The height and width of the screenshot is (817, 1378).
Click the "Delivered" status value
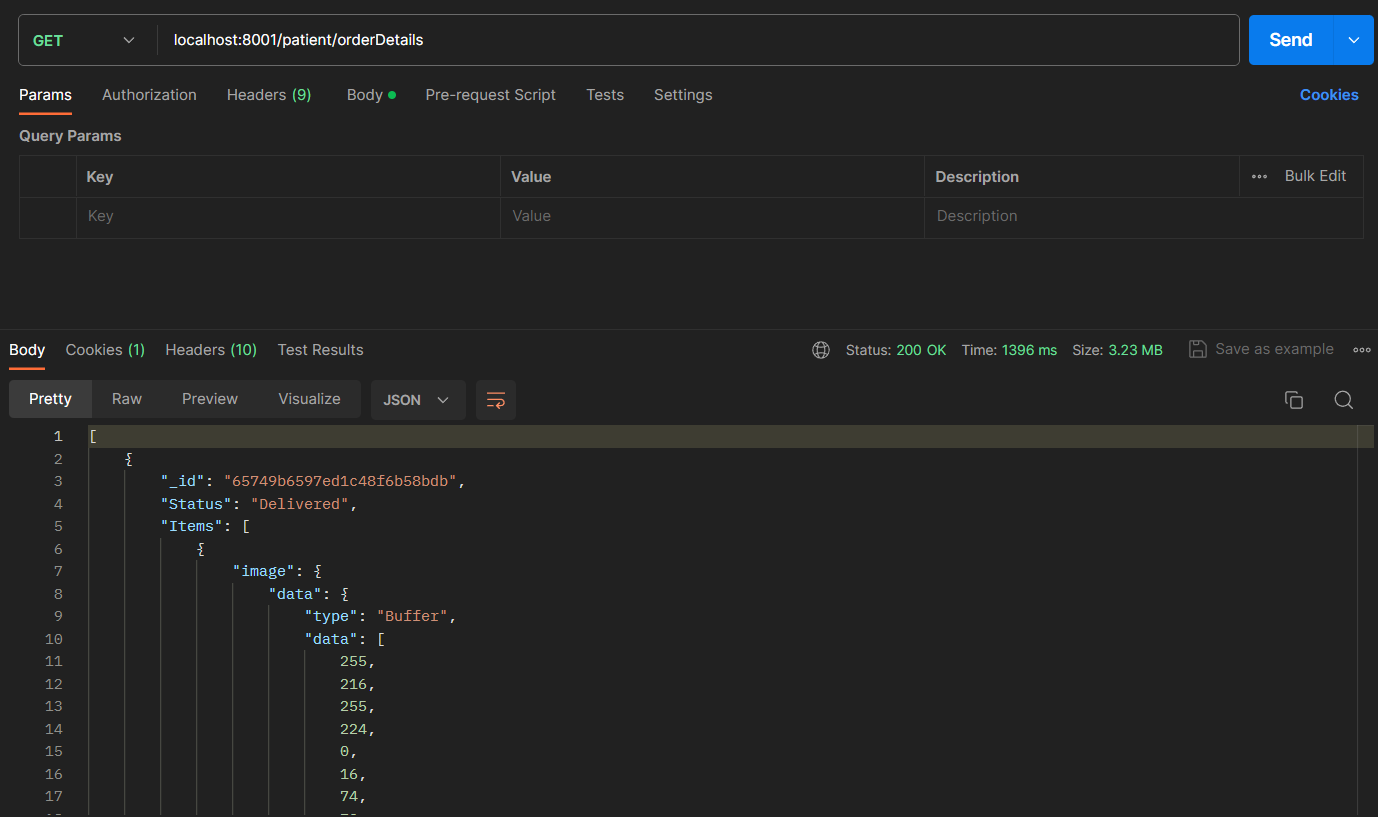[x=300, y=504]
